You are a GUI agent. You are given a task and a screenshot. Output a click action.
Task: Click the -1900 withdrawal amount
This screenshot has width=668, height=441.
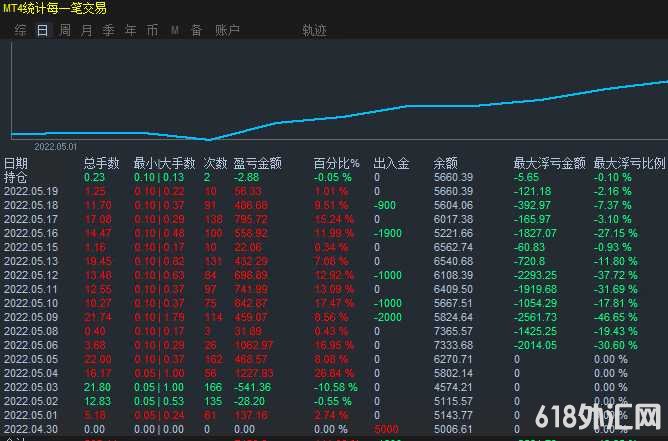pos(388,233)
